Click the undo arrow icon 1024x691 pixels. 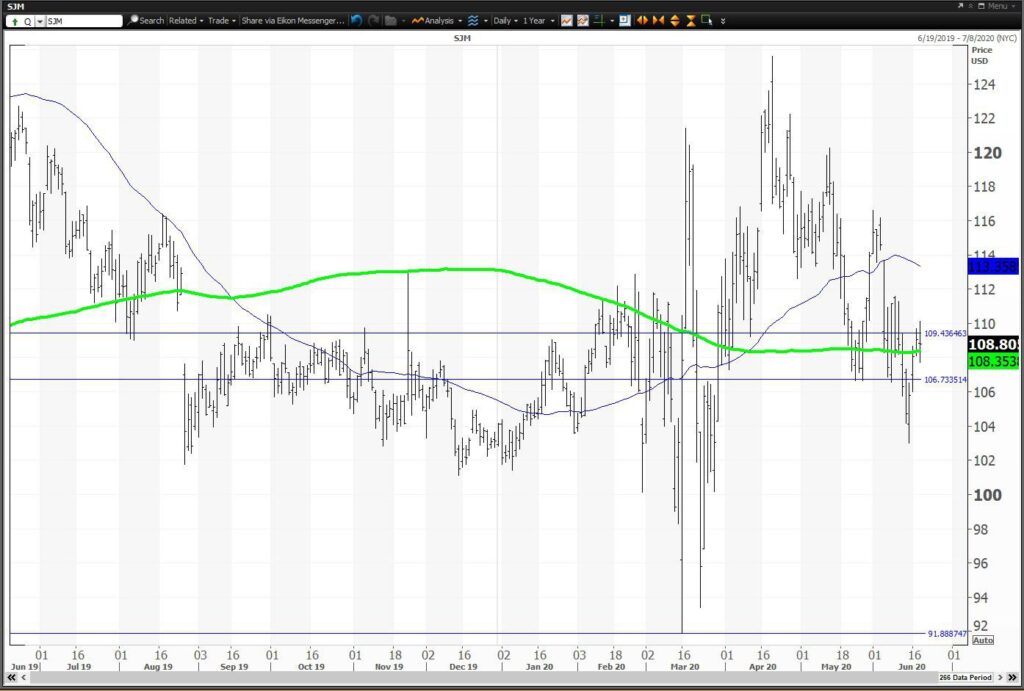tap(357, 21)
